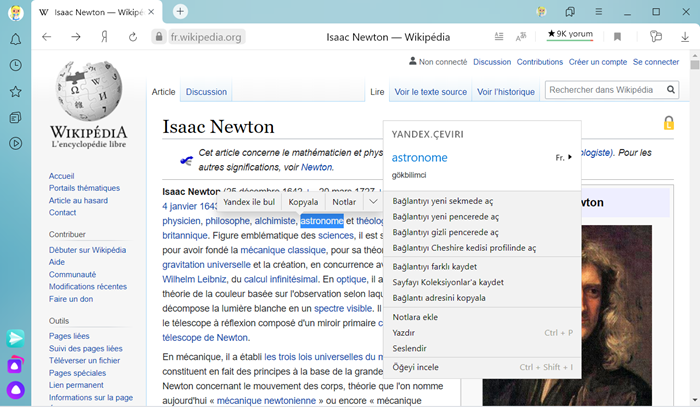Screen dimensions: 700x407
Task: Open 'Voir le texte source' tab
Action: coord(430,91)
